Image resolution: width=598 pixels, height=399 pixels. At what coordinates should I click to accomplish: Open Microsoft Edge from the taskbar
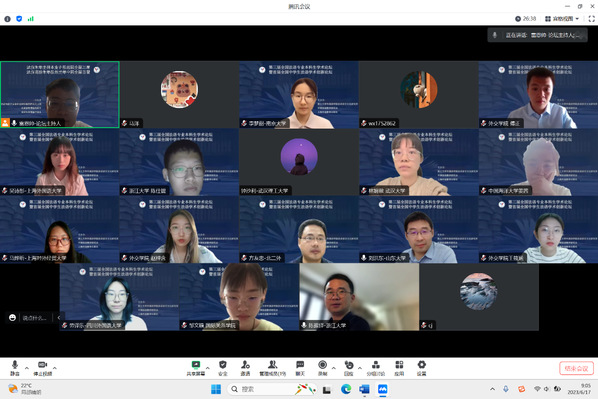pos(346,389)
